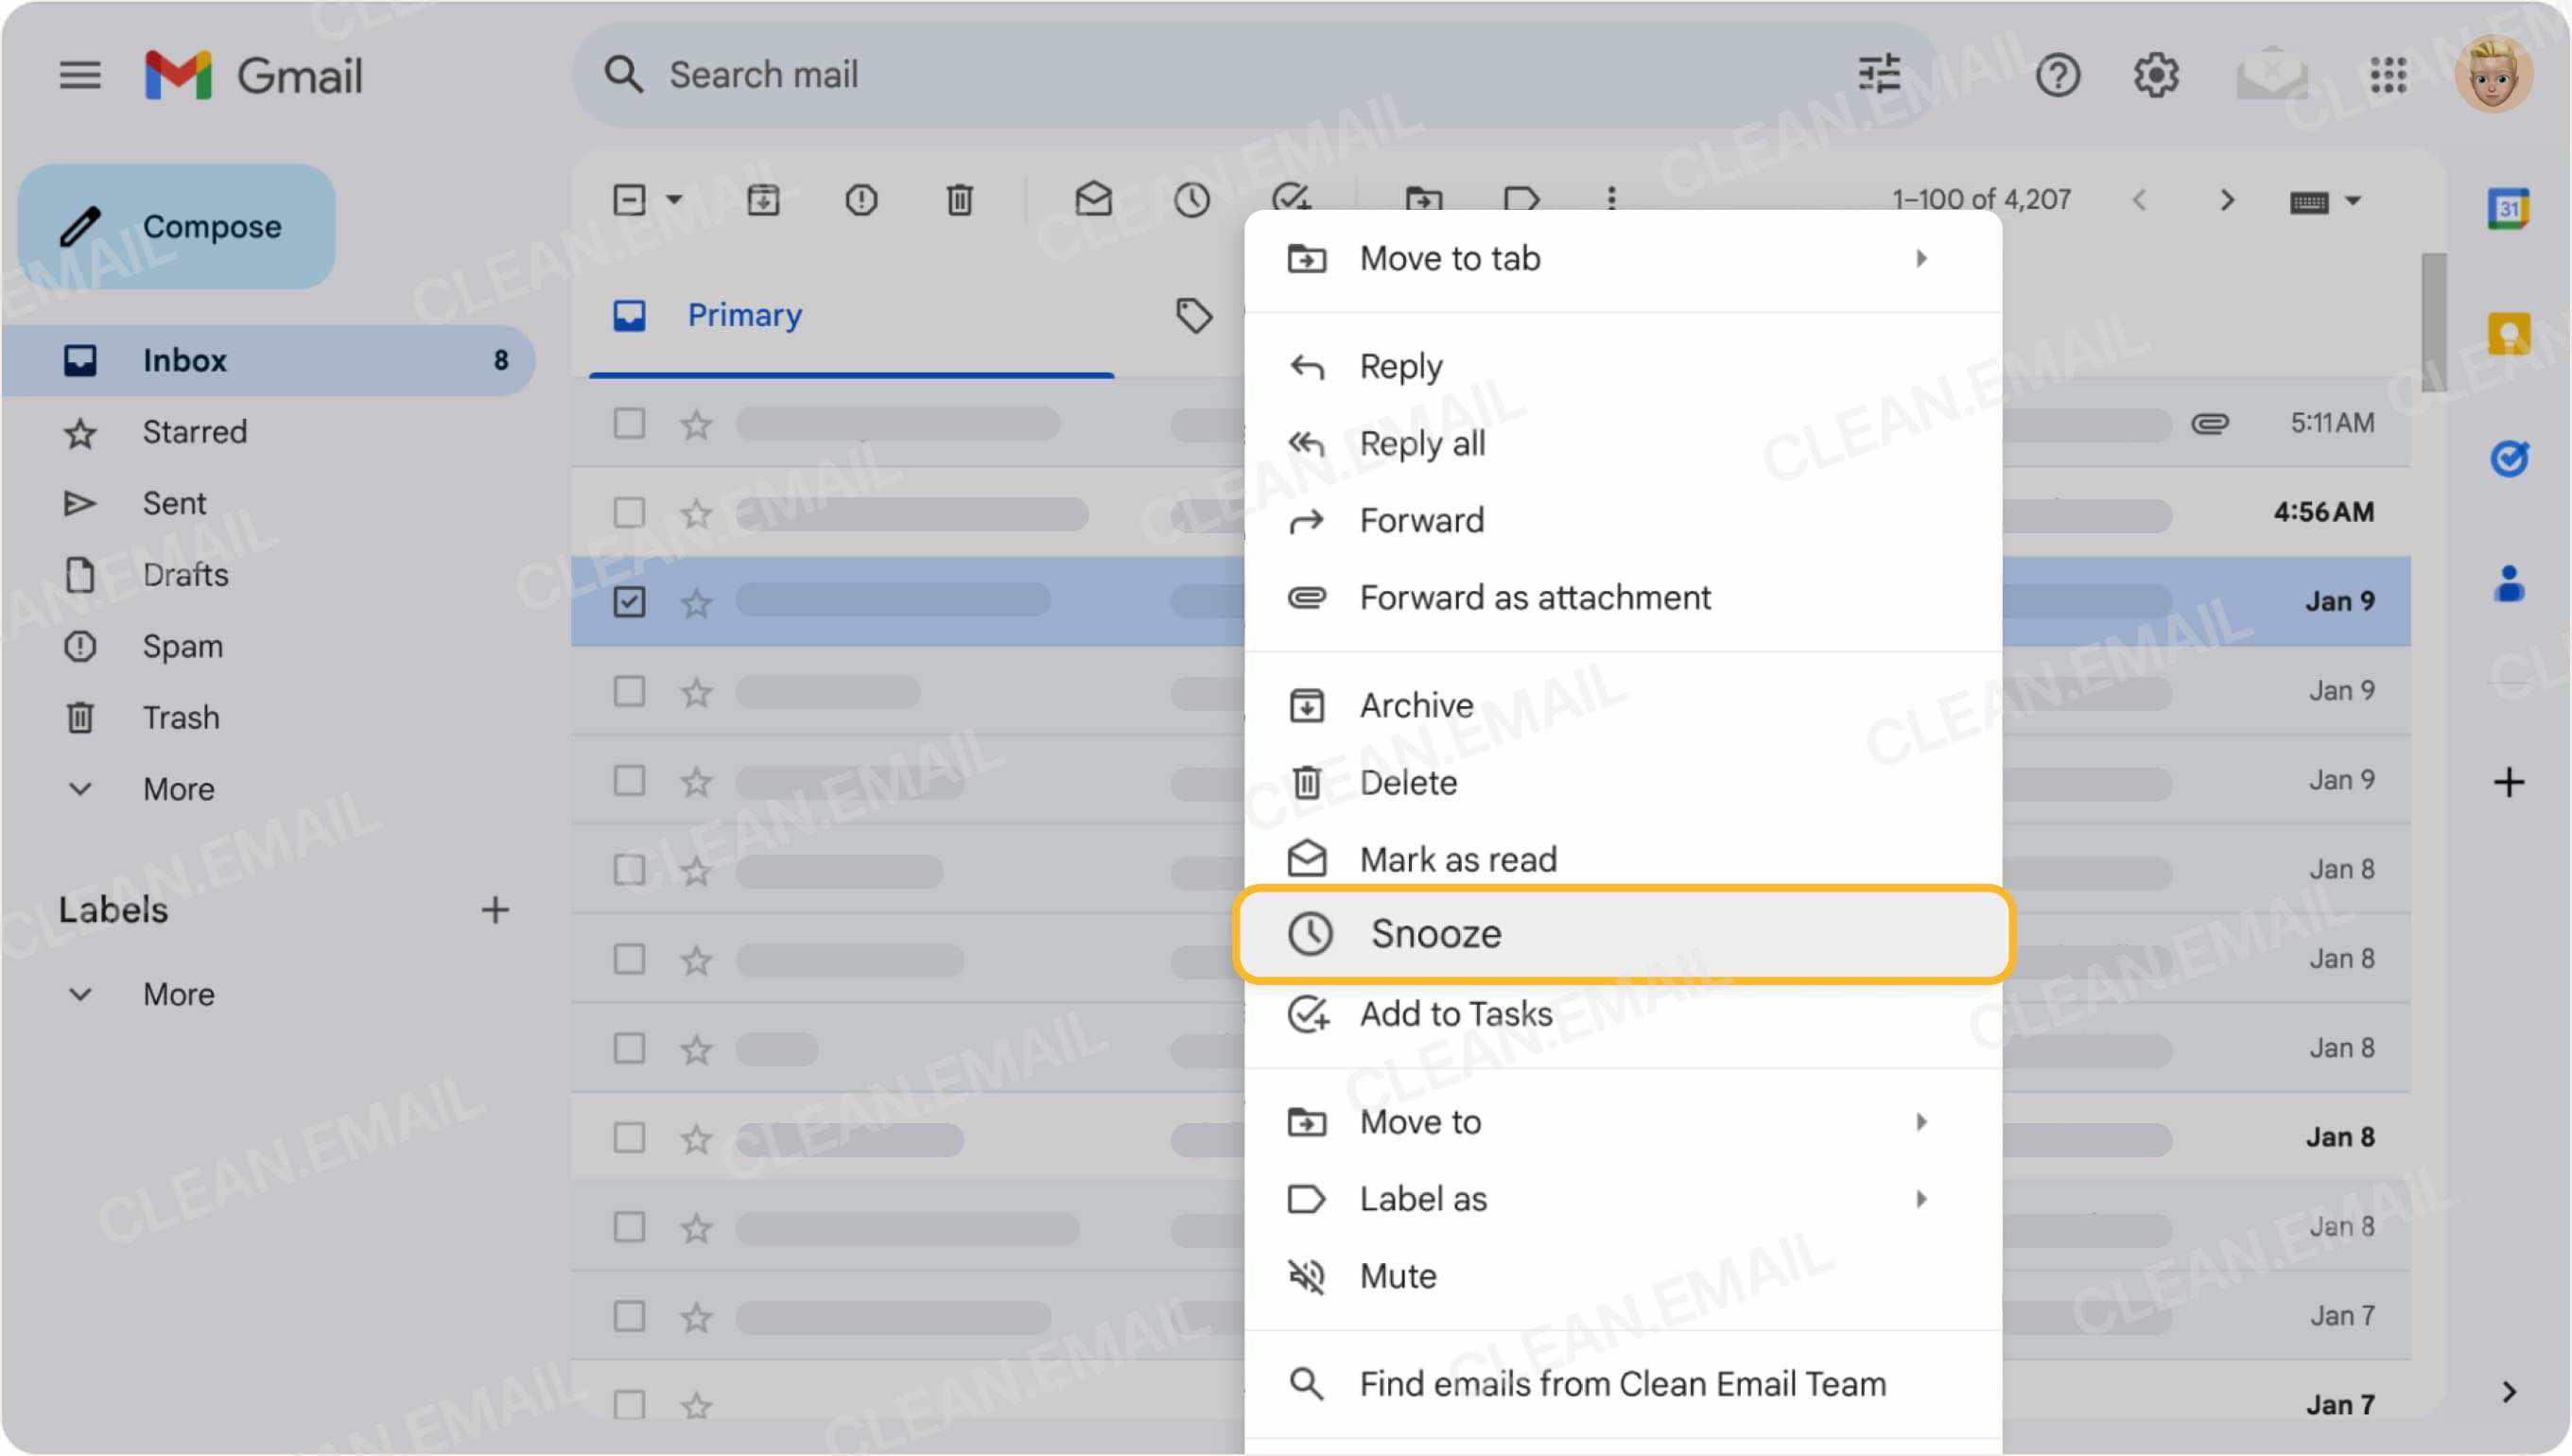Image resolution: width=2572 pixels, height=1456 pixels.
Task: Snooze email using clock toolbar icon
Action: (x=1192, y=200)
